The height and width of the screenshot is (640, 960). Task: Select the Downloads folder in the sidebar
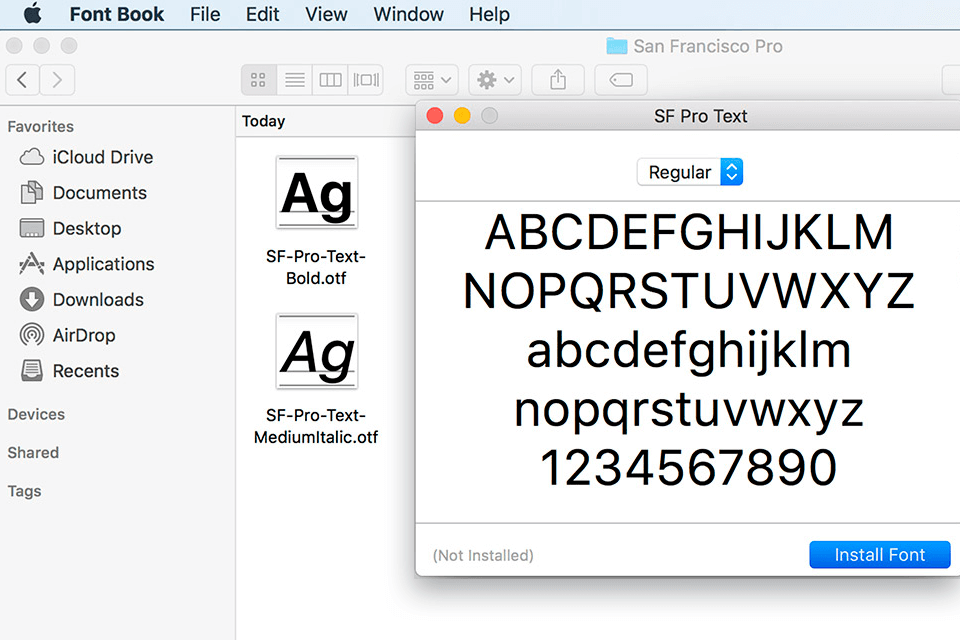95,299
